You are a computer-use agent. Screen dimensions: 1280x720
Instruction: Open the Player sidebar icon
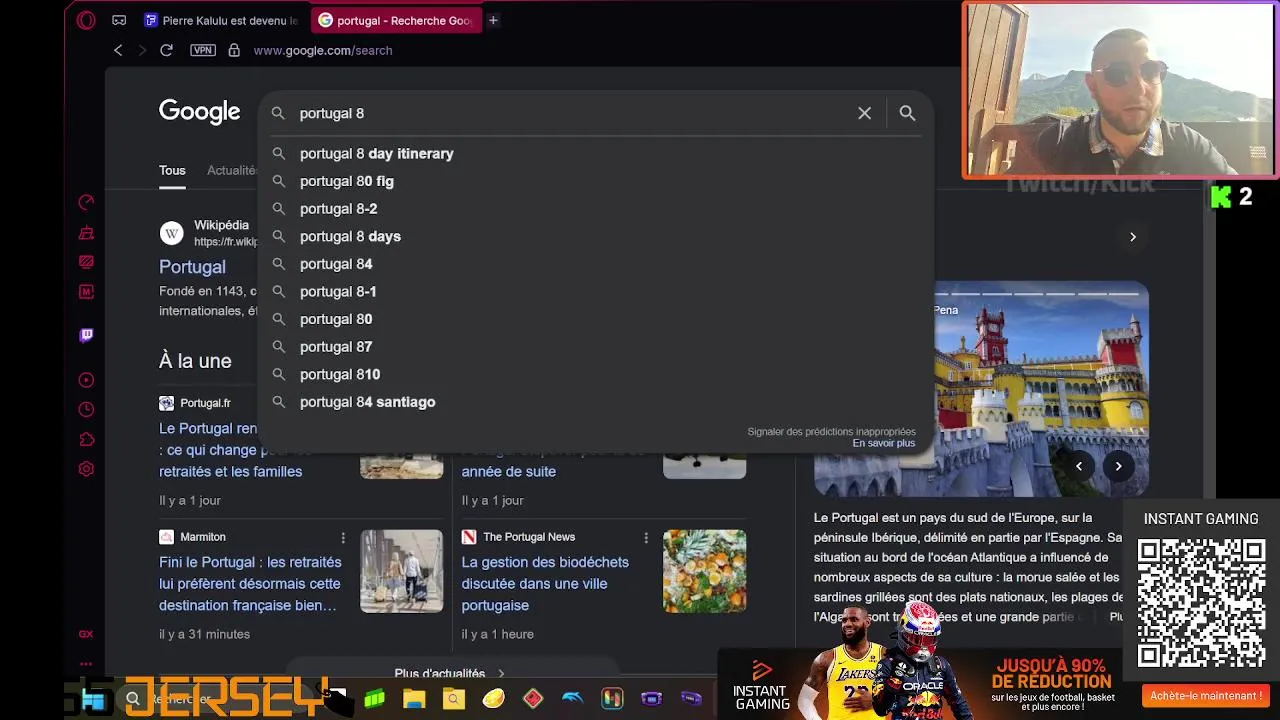(86, 380)
